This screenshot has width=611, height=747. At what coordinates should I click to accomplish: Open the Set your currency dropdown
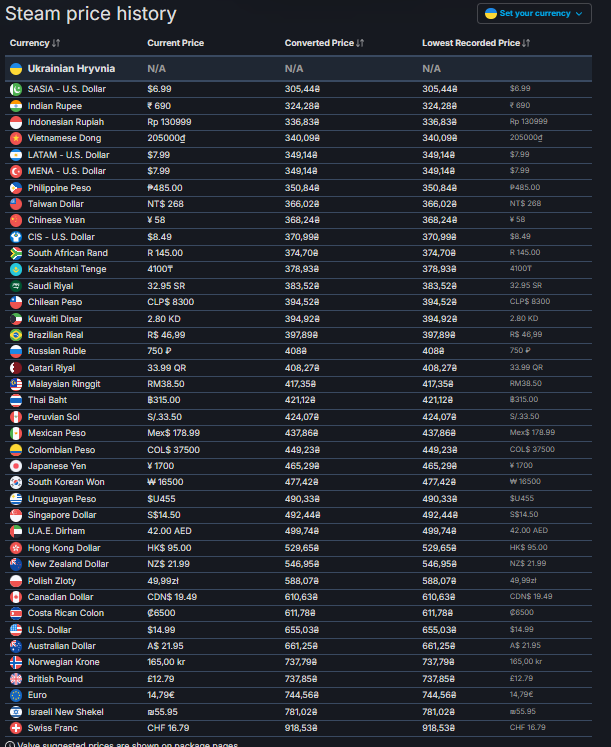pos(534,13)
